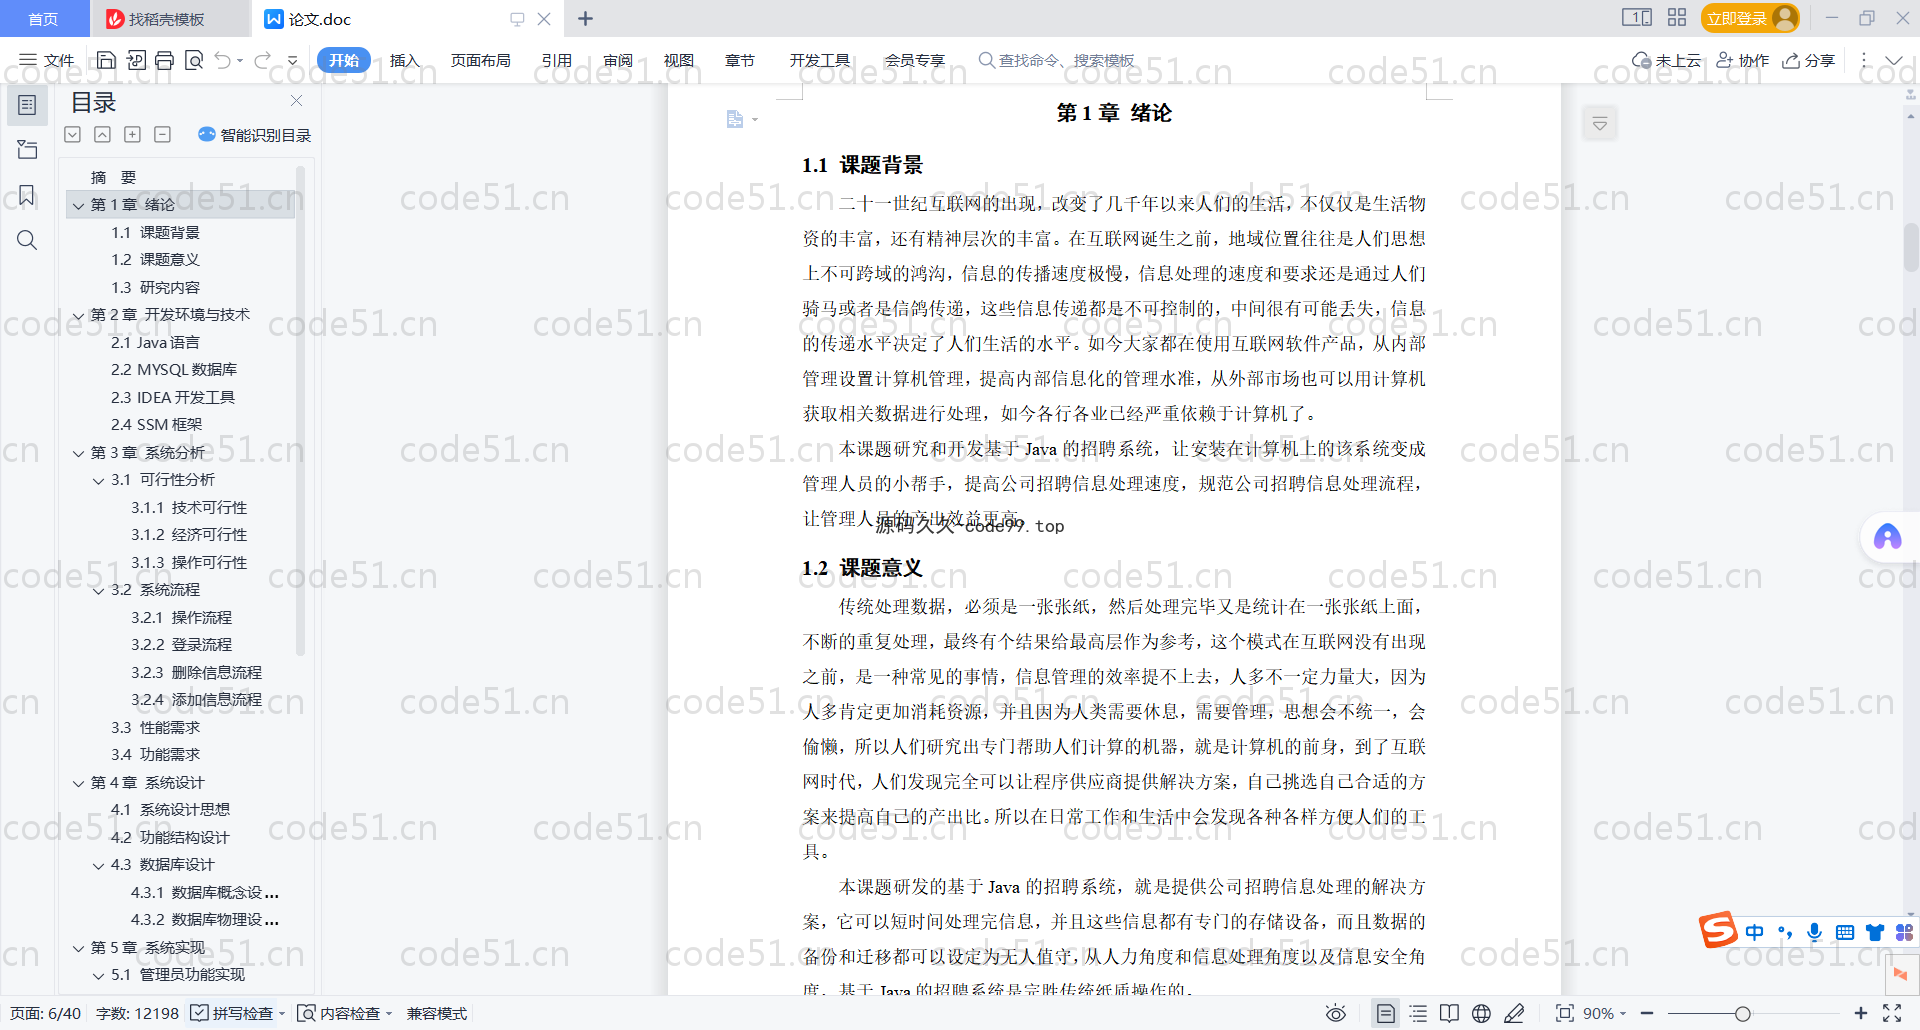Collapse 4.3 数据库设计 node in outline
Viewport: 1920px width, 1030px height.
point(98,865)
